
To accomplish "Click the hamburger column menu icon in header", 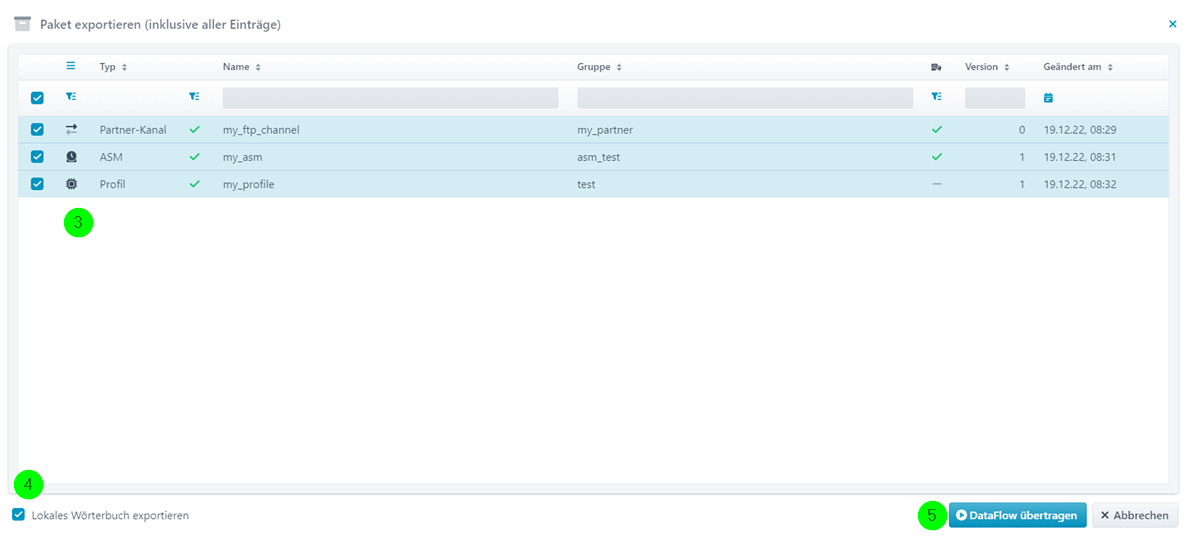I will click(71, 67).
